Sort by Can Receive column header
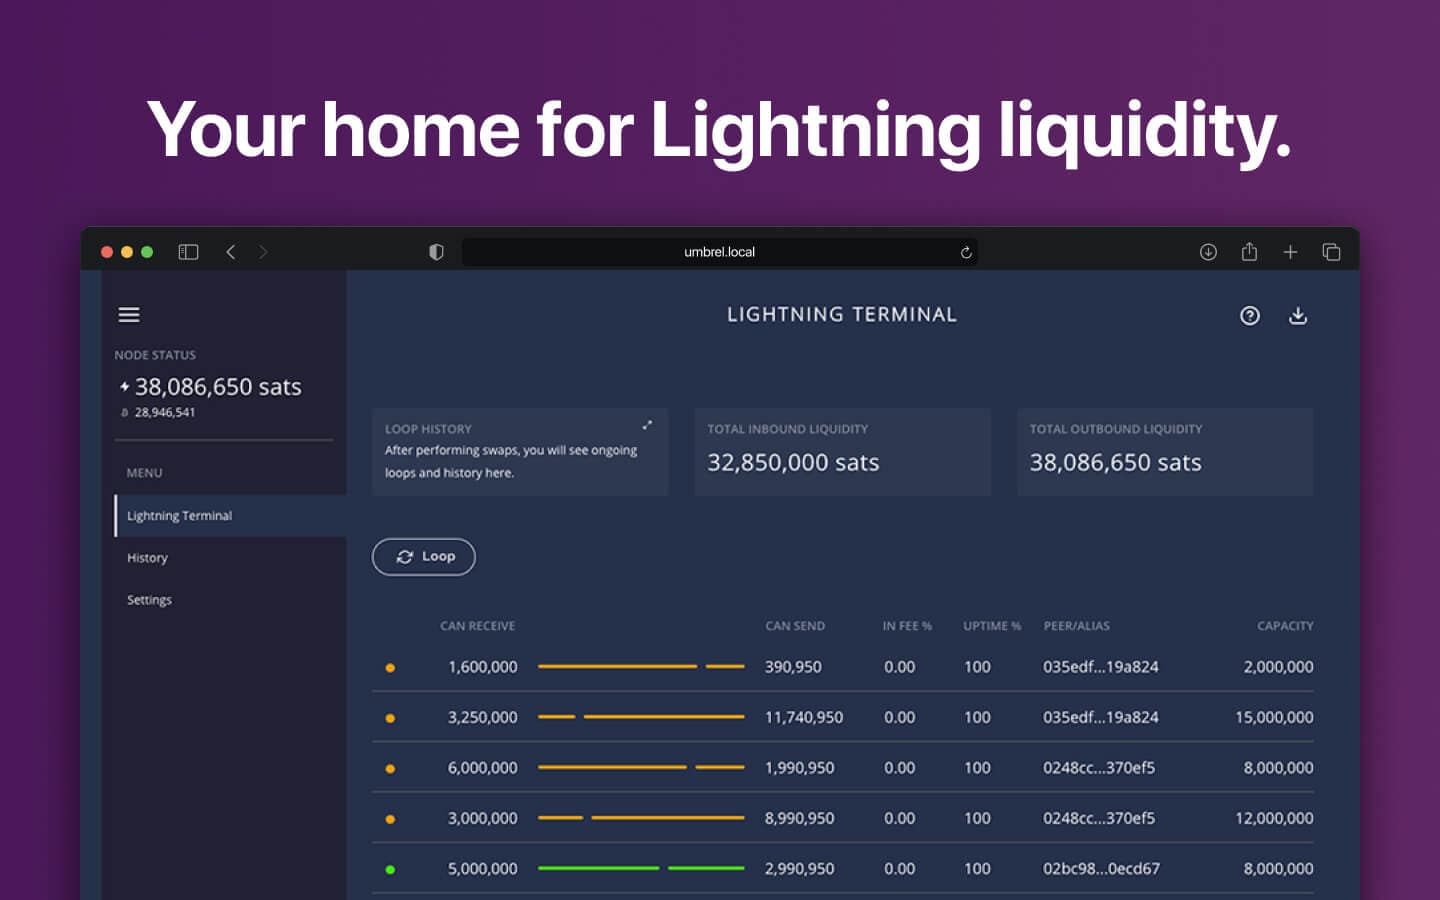This screenshot has height=900, width=1440. point(478,626)
